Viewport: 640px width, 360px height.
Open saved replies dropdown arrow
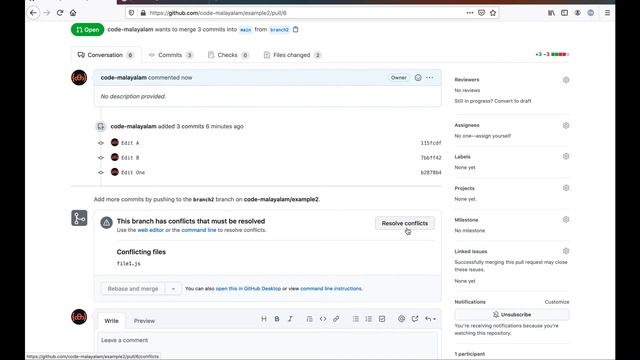430,319
